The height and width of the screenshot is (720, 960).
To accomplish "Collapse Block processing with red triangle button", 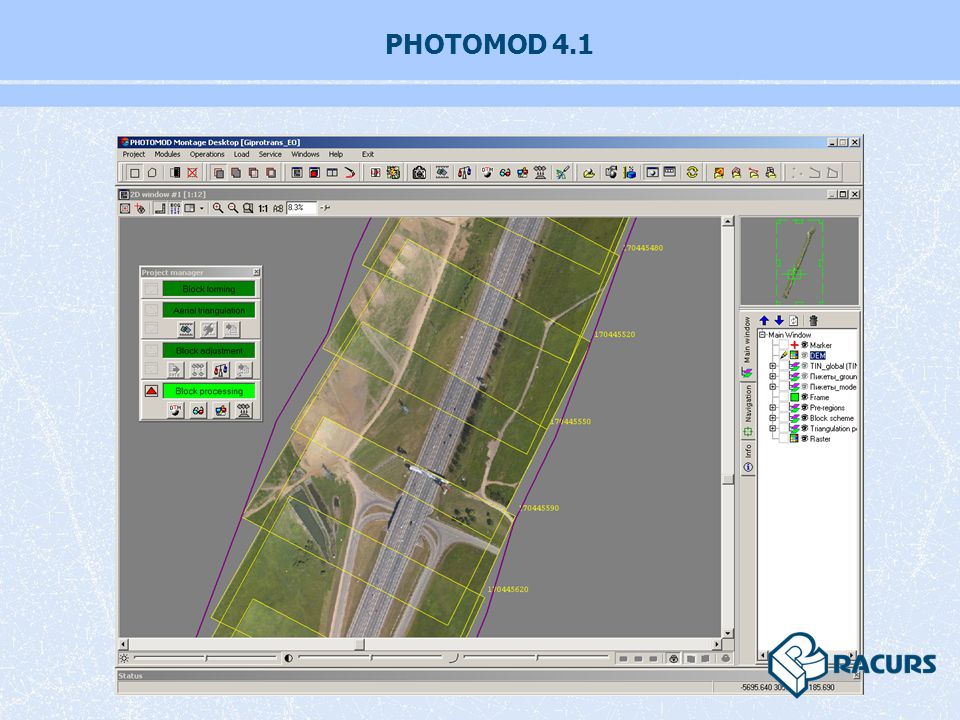I will [x=151, y=391].
